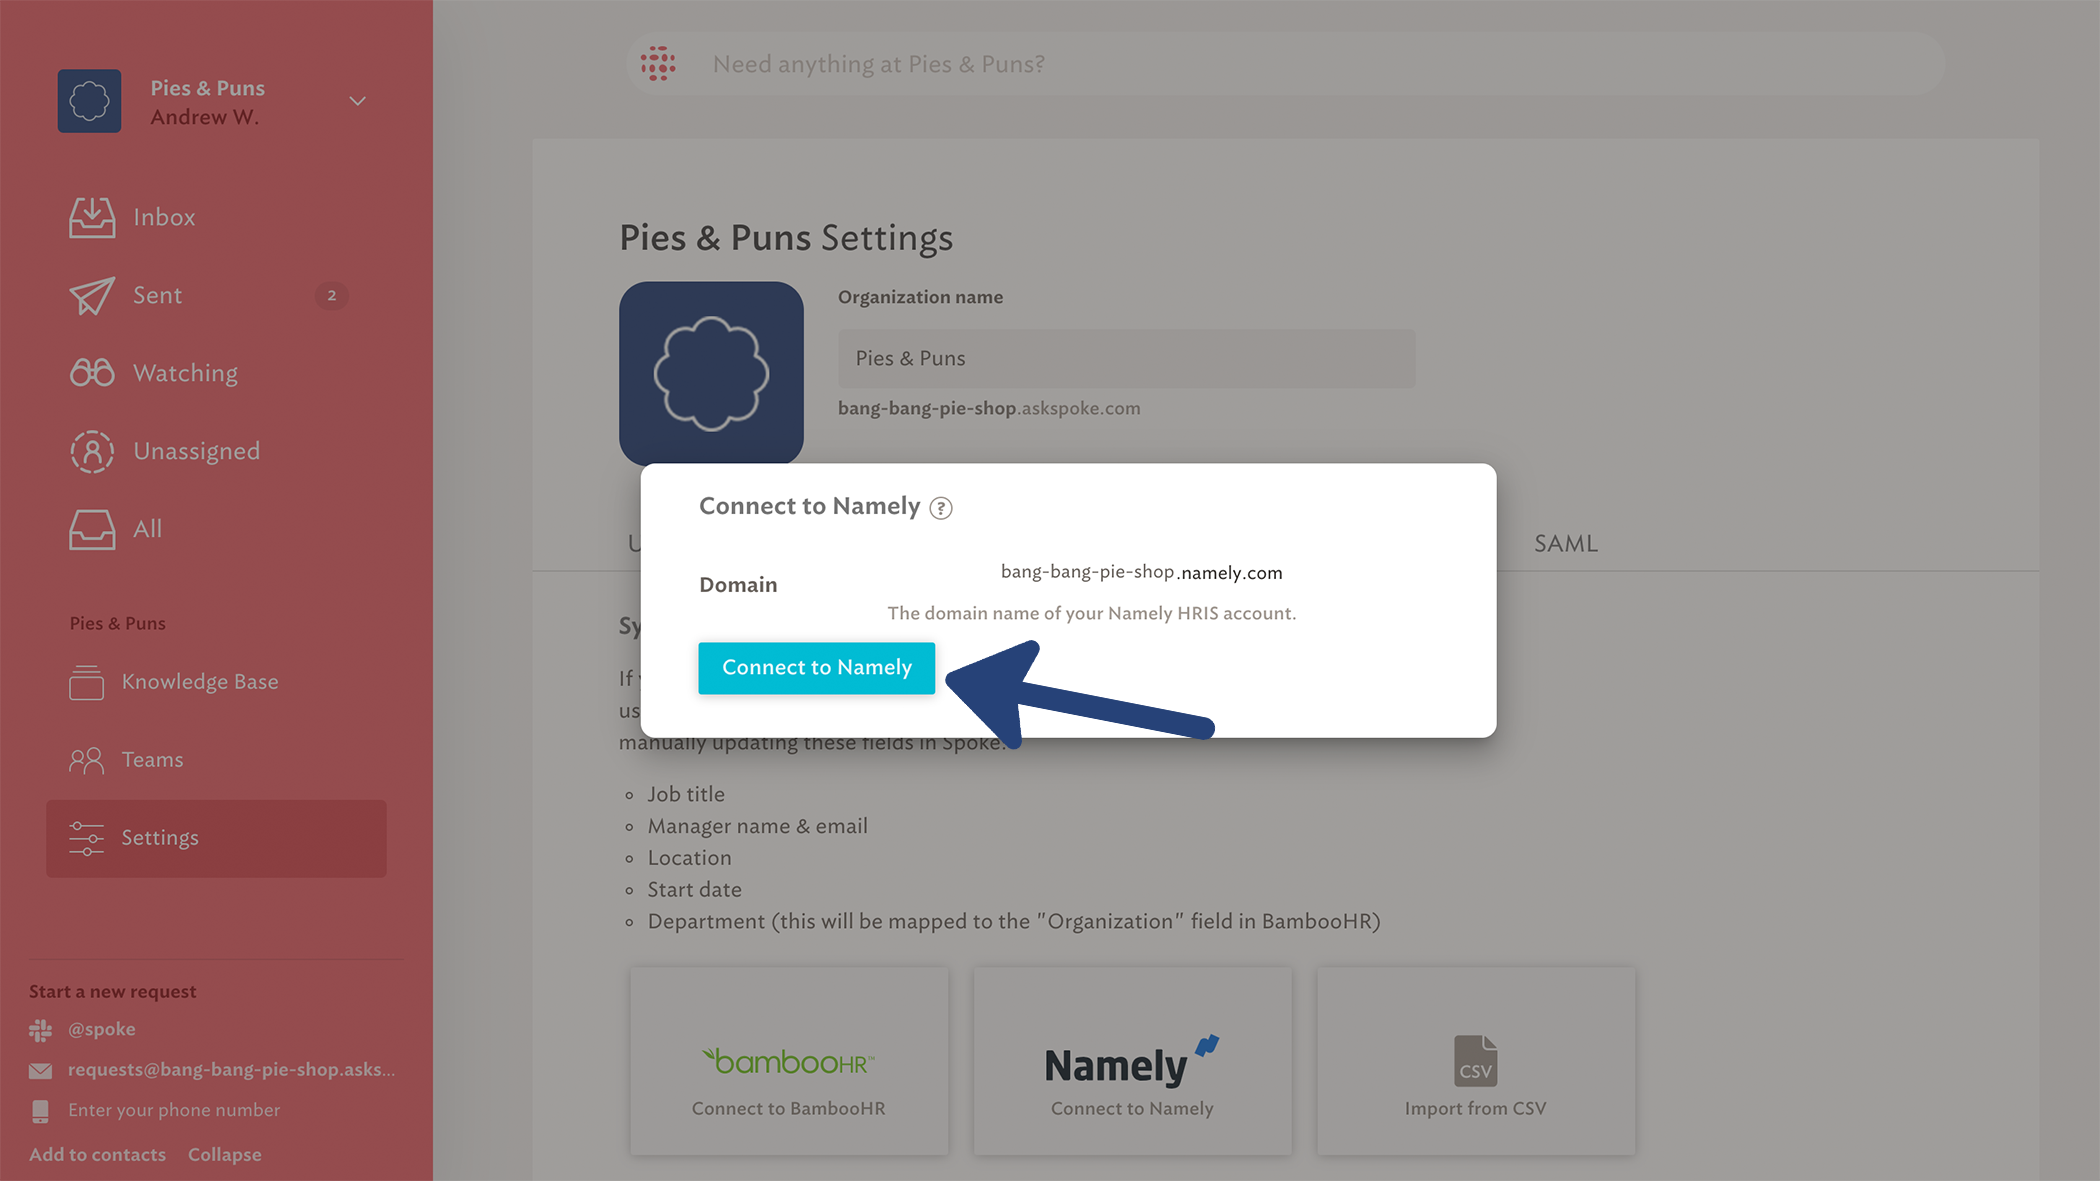2100x1181 pixels.
Task: Click Connect to Namely button
Action: 816,668
